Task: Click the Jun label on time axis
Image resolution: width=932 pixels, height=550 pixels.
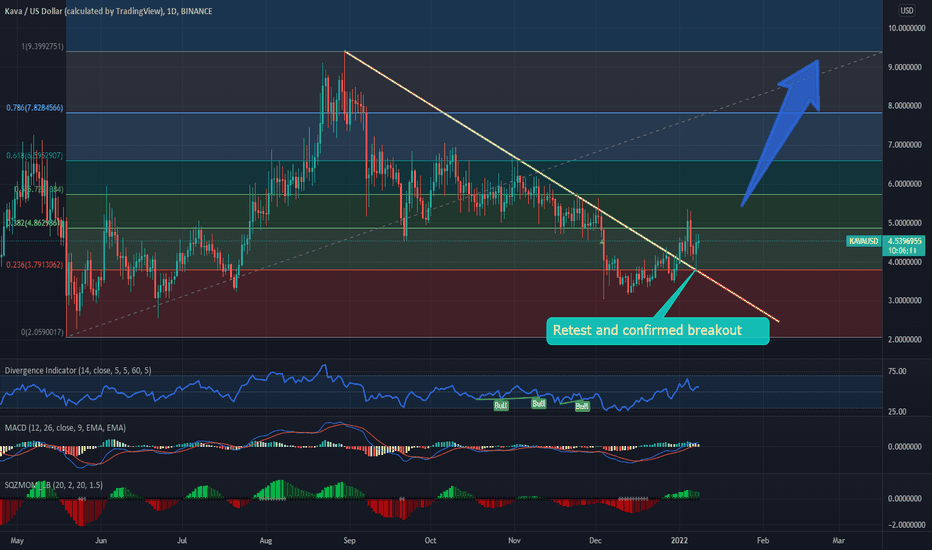Action: (101, 540)
